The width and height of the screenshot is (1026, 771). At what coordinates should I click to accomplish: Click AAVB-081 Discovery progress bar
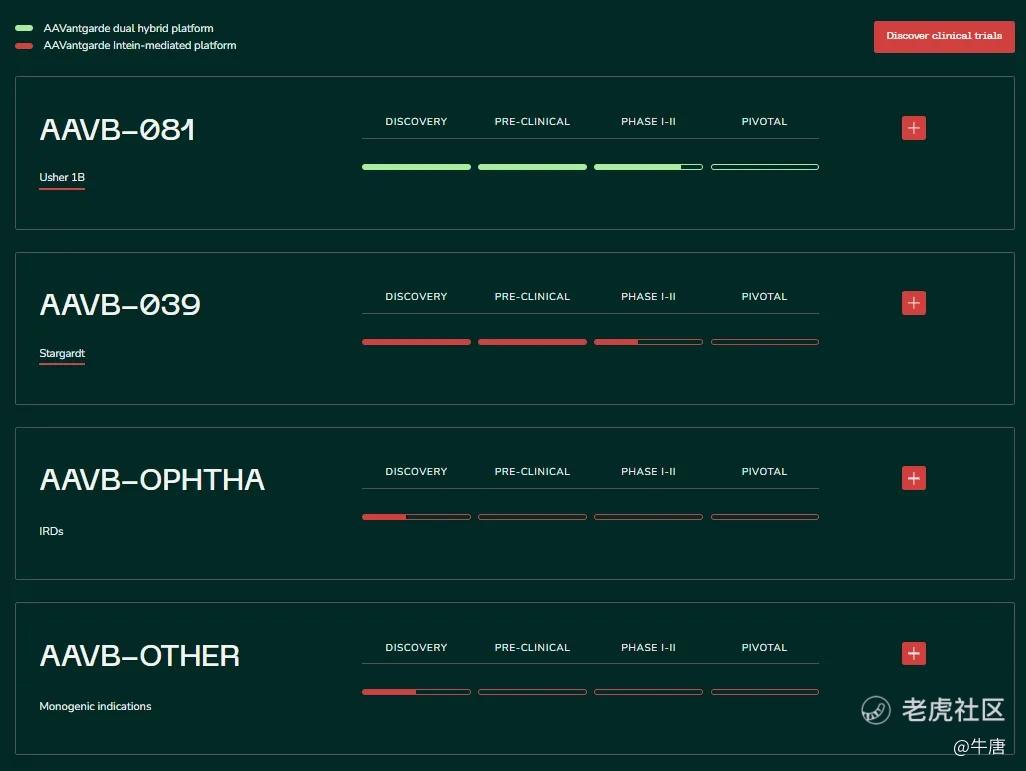click(x=416, y=167)
